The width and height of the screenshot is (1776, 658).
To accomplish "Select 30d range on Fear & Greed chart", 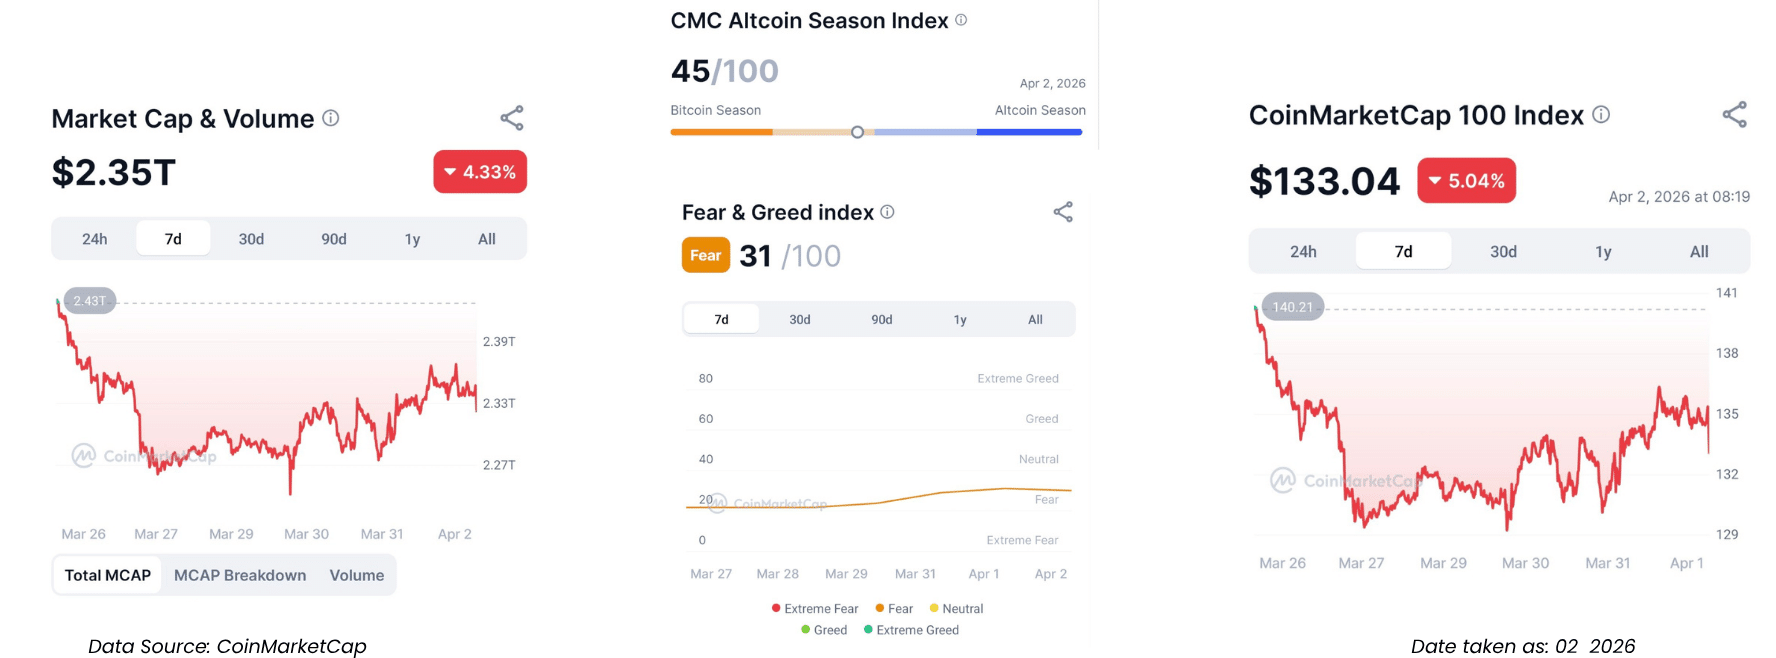I will point(800,320).
